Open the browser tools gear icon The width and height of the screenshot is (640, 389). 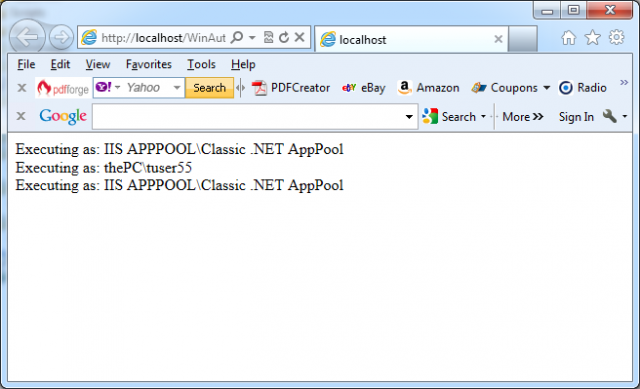pos(616,38)
